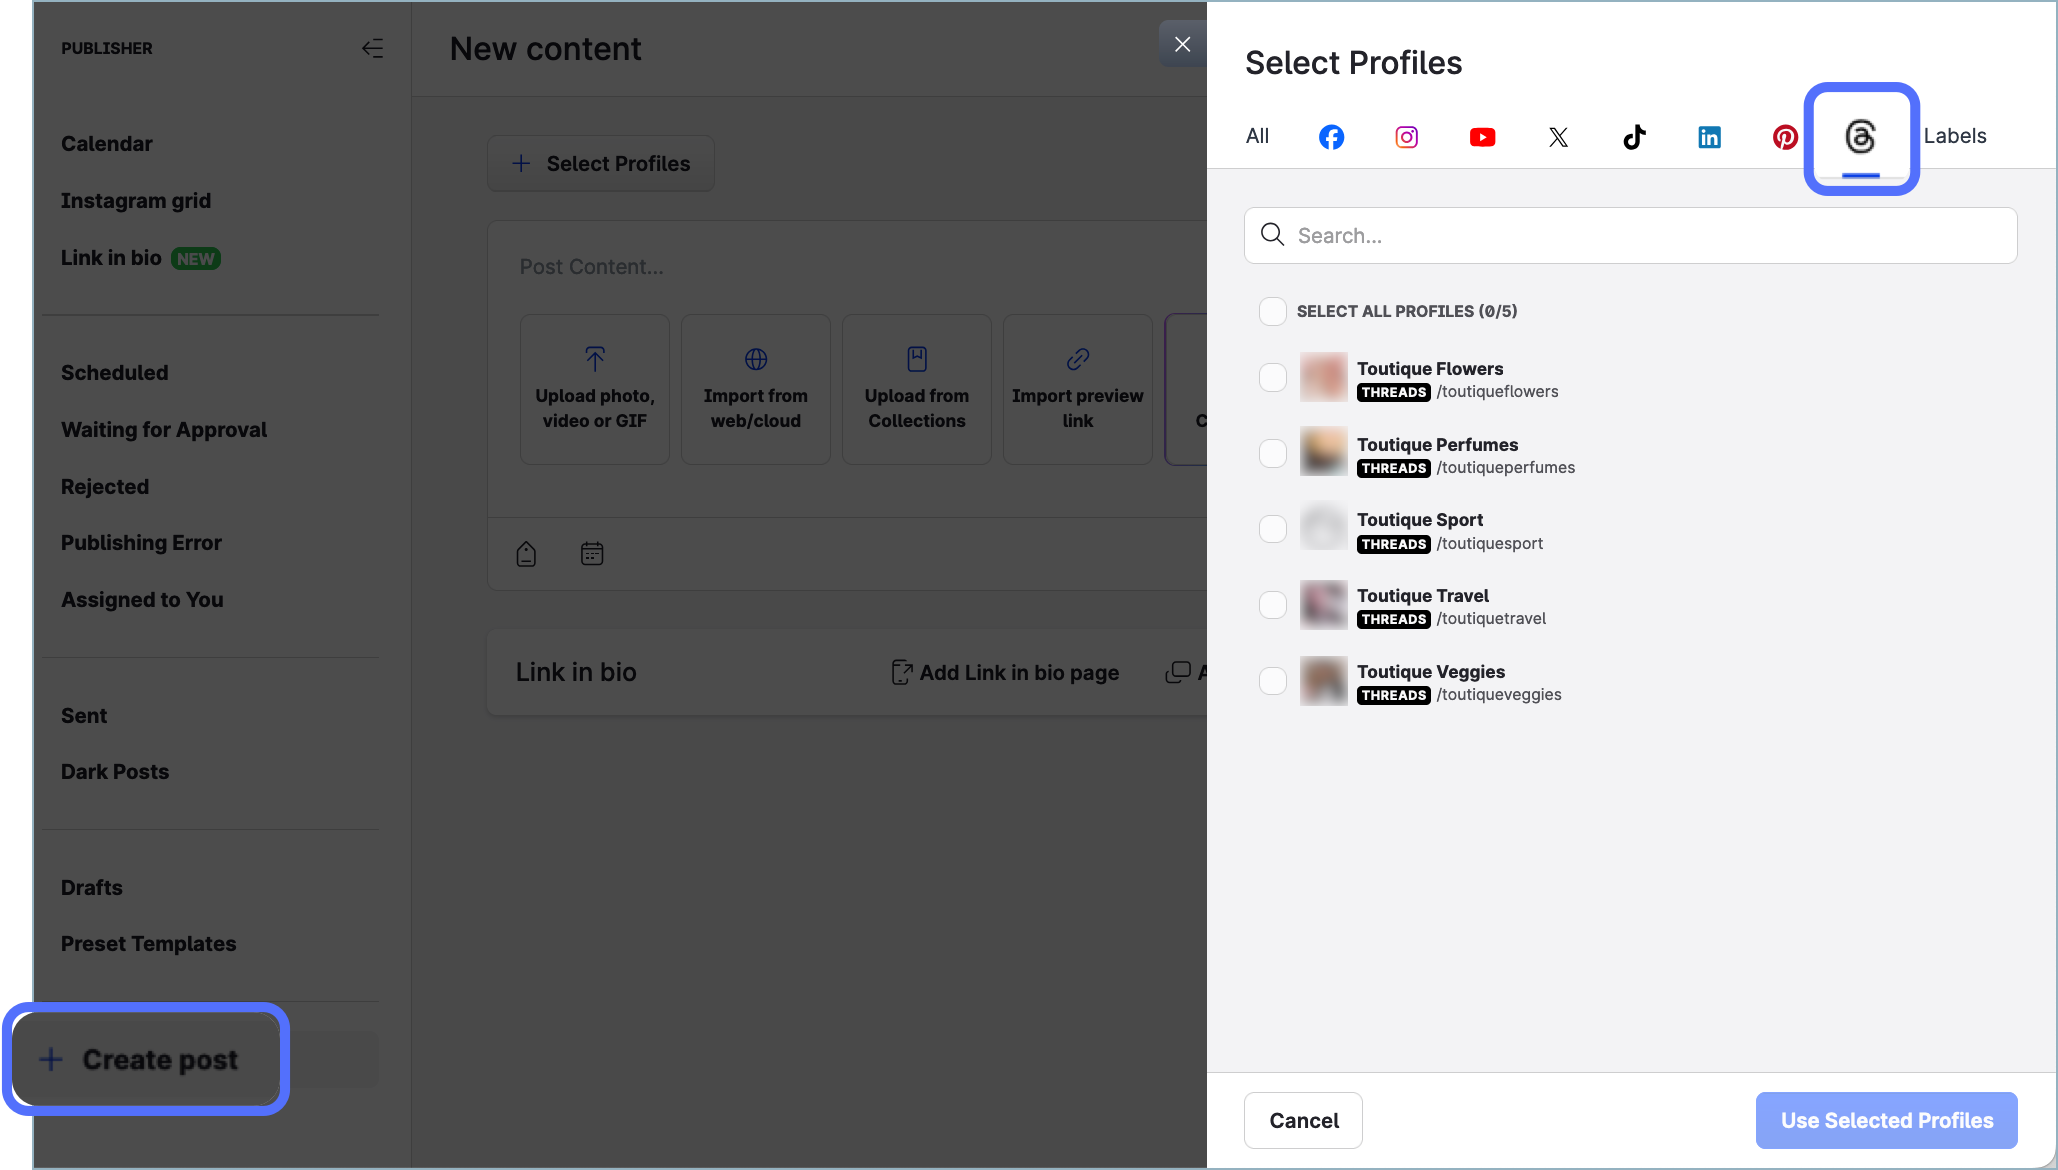
Task: Filter profiles by the YouTube icon
Action: (1482, 137)
